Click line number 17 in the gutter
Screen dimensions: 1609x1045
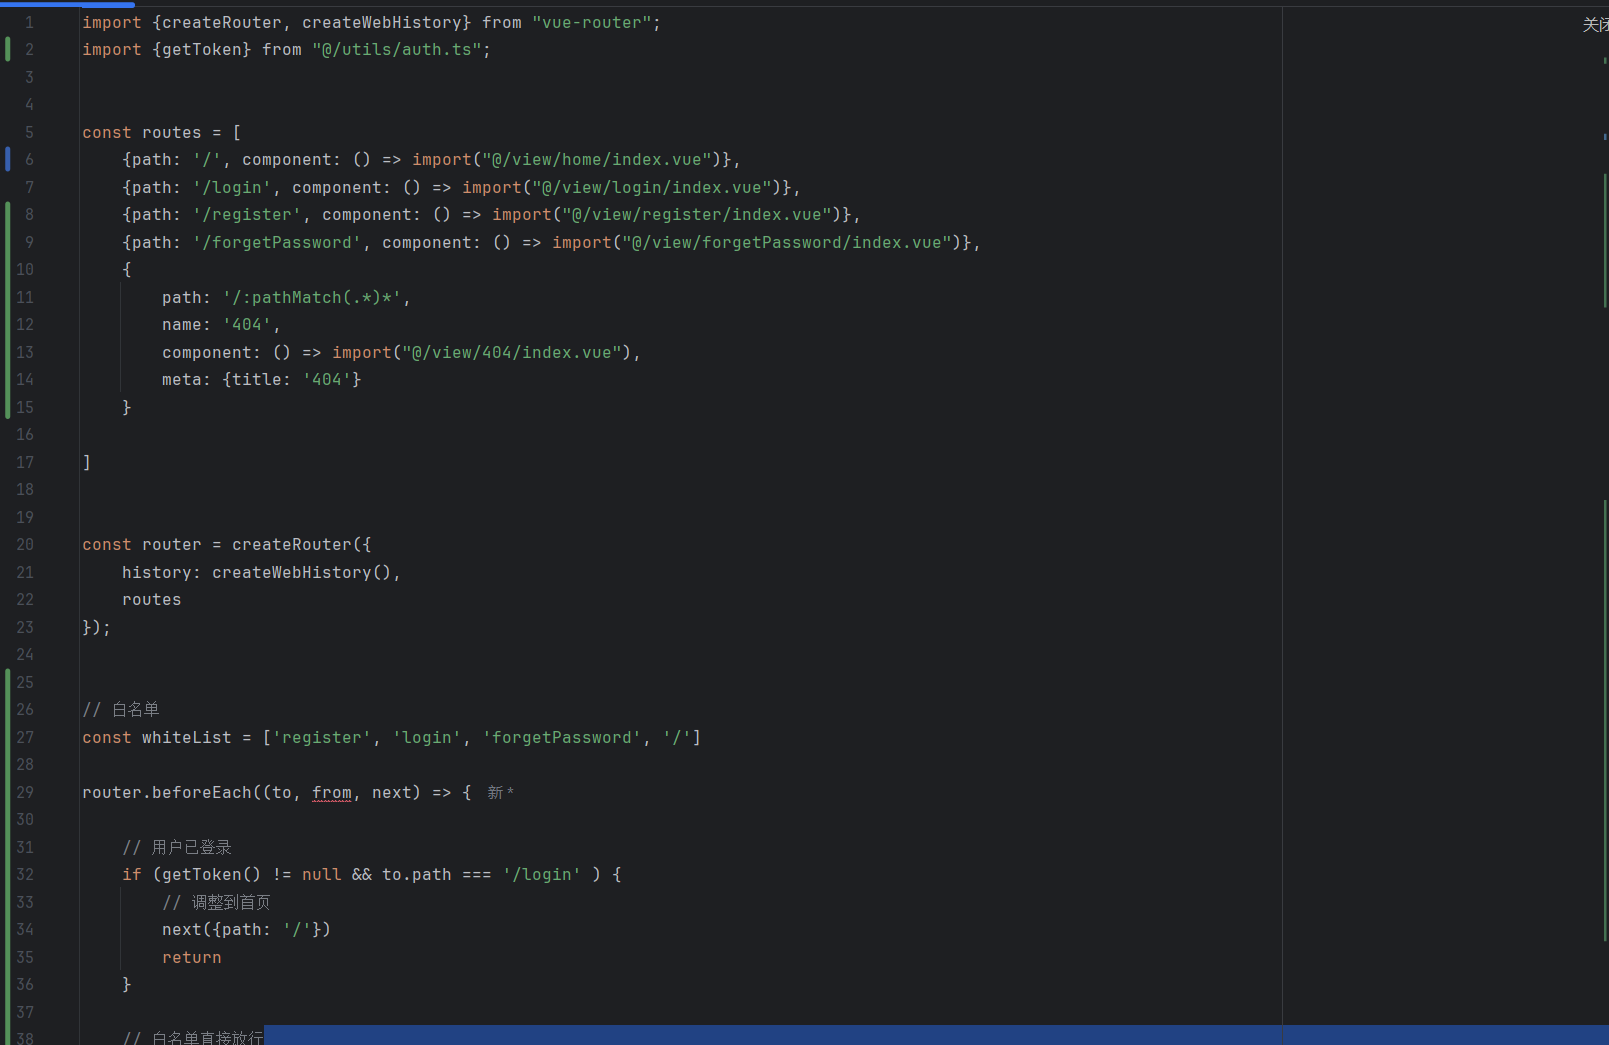[x=25, y=463]
